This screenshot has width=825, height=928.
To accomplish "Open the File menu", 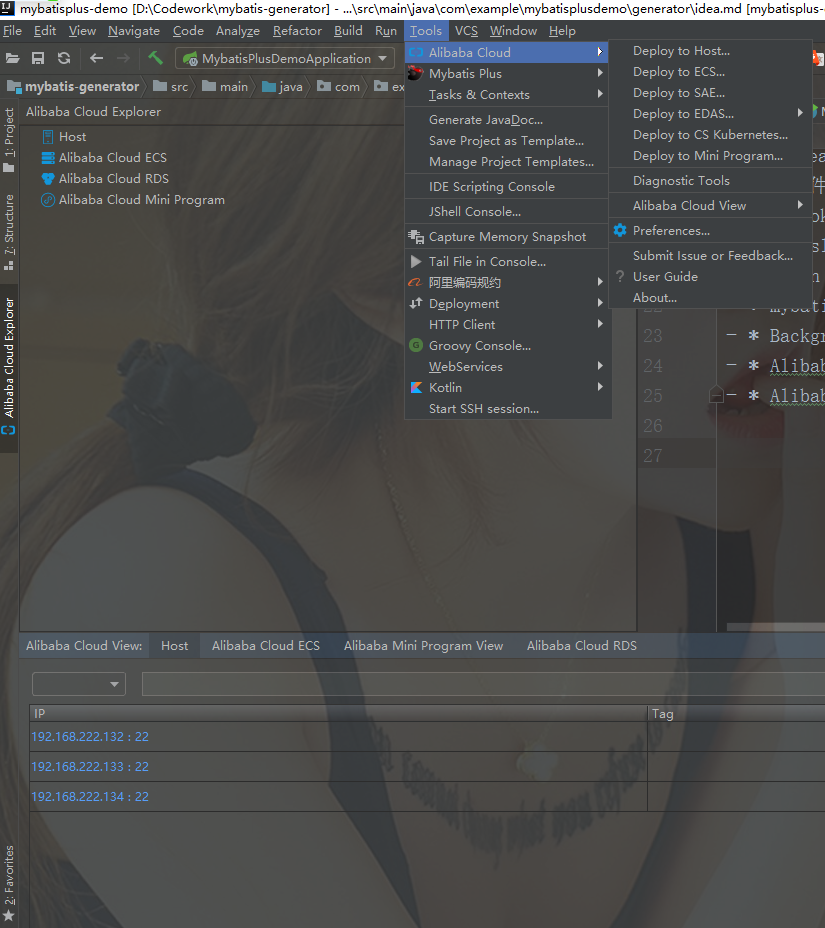I will (x=12, y=31).
